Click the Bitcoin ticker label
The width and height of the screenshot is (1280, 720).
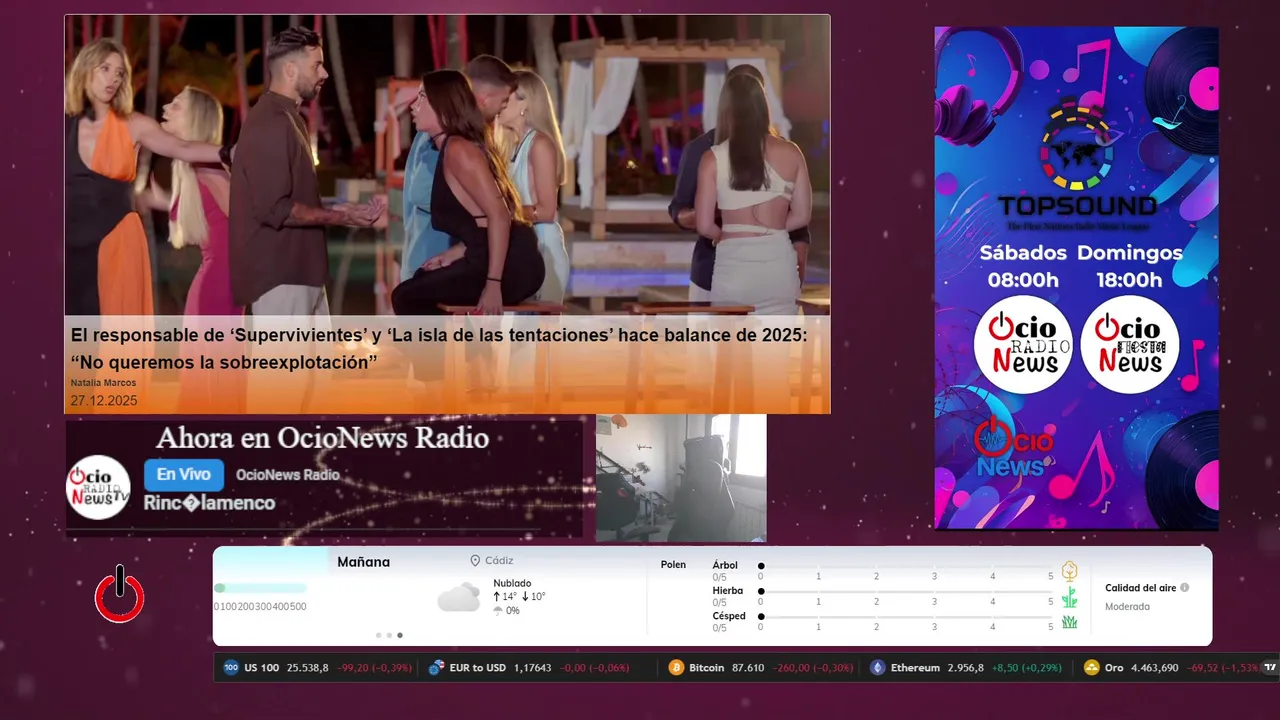(707, 667)
